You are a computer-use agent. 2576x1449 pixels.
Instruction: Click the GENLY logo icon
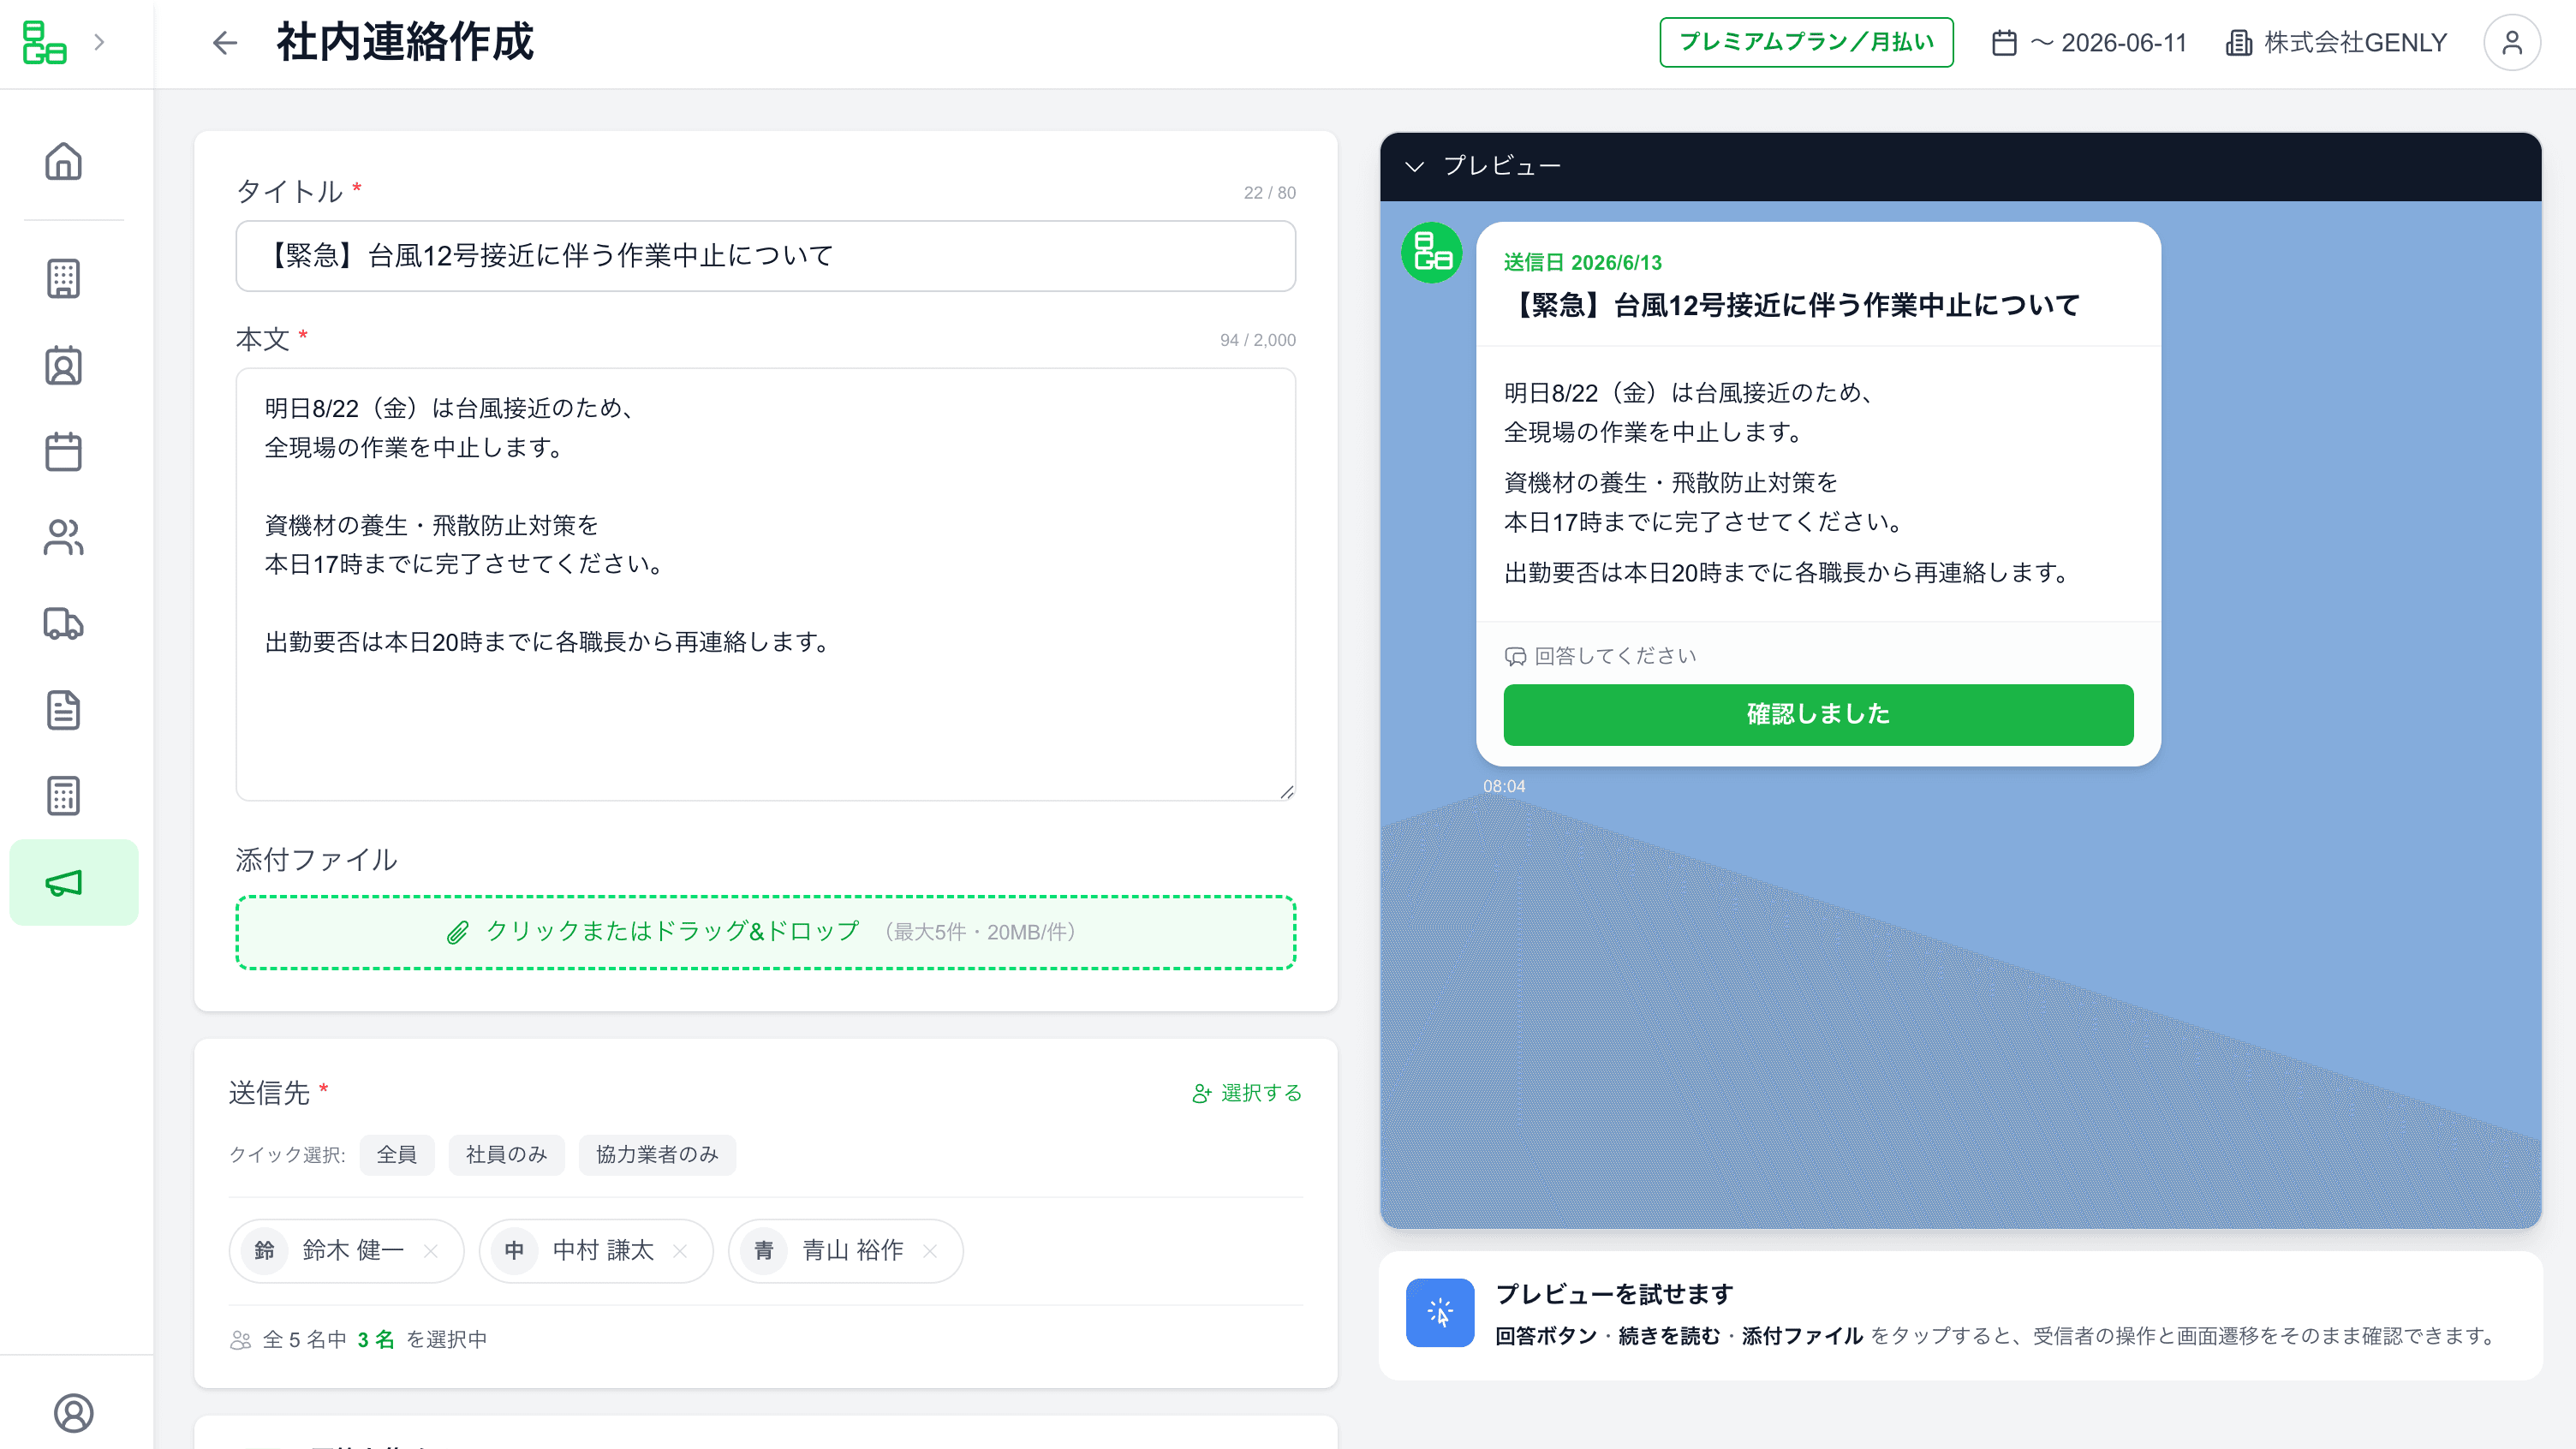tap(44, 42)
